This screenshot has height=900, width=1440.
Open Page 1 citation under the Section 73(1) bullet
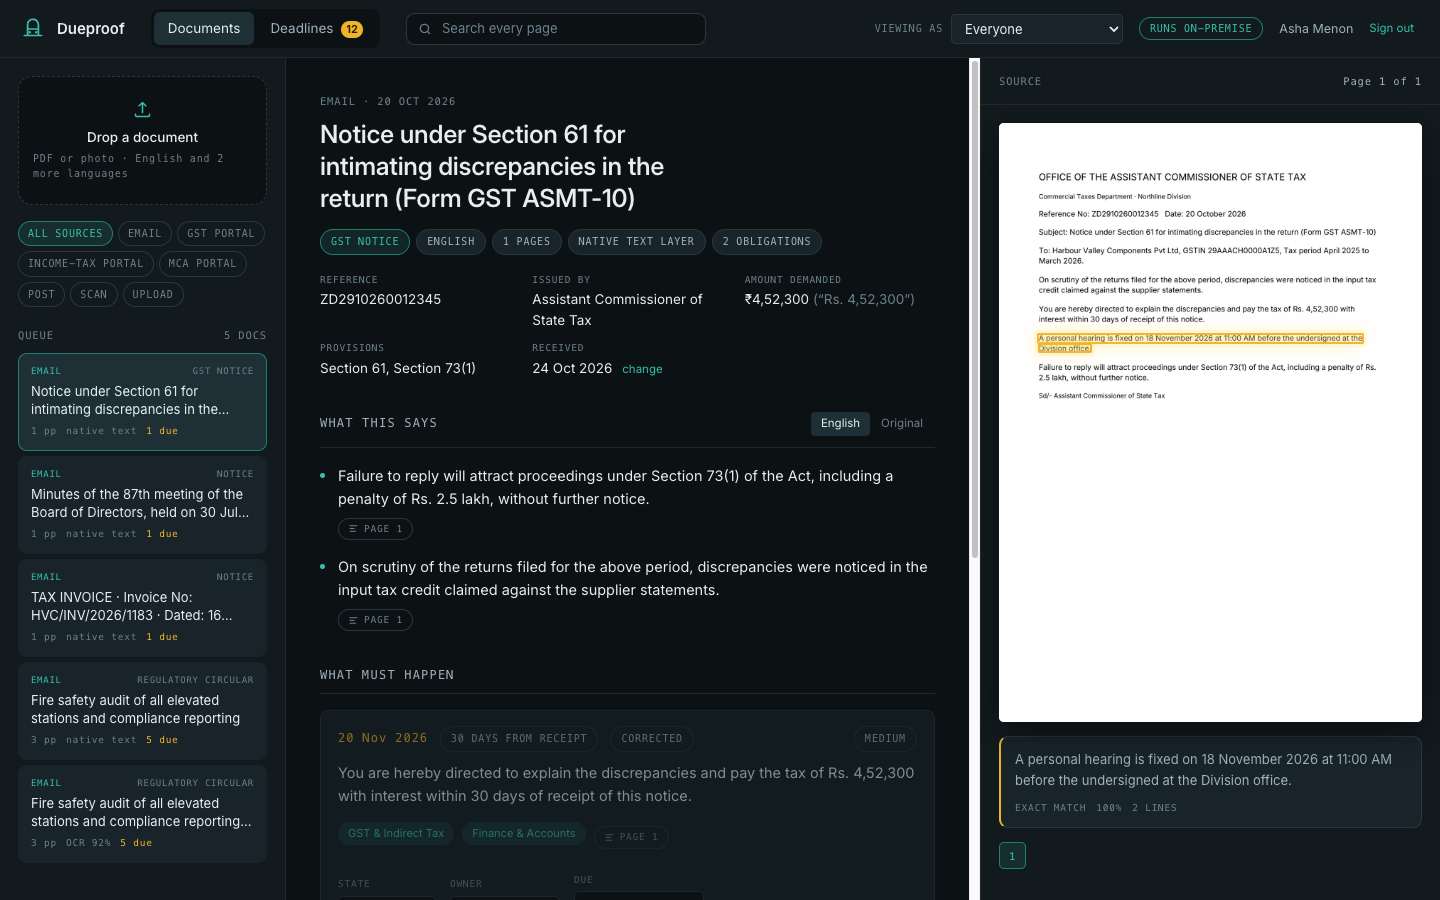(375, 529)
